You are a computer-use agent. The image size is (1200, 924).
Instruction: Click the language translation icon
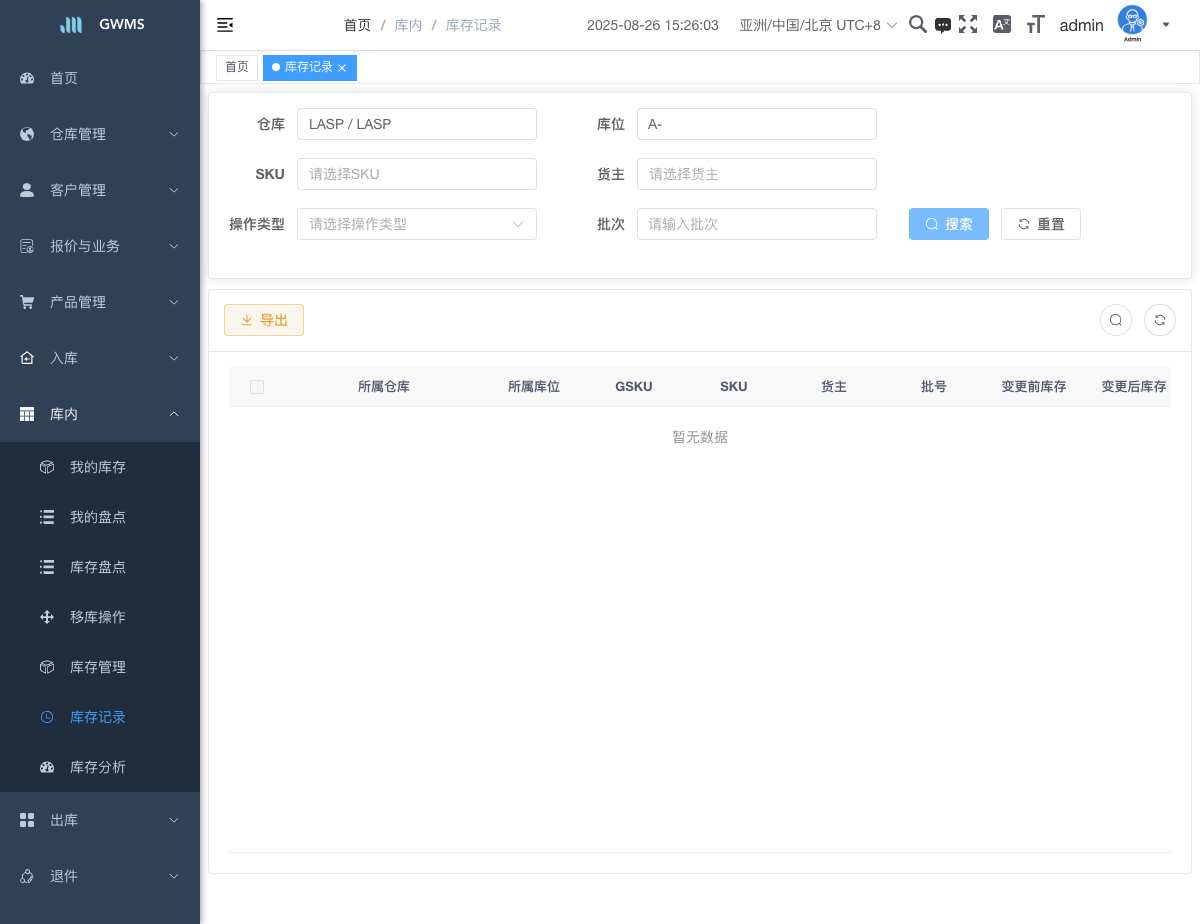pos(1001,25)
